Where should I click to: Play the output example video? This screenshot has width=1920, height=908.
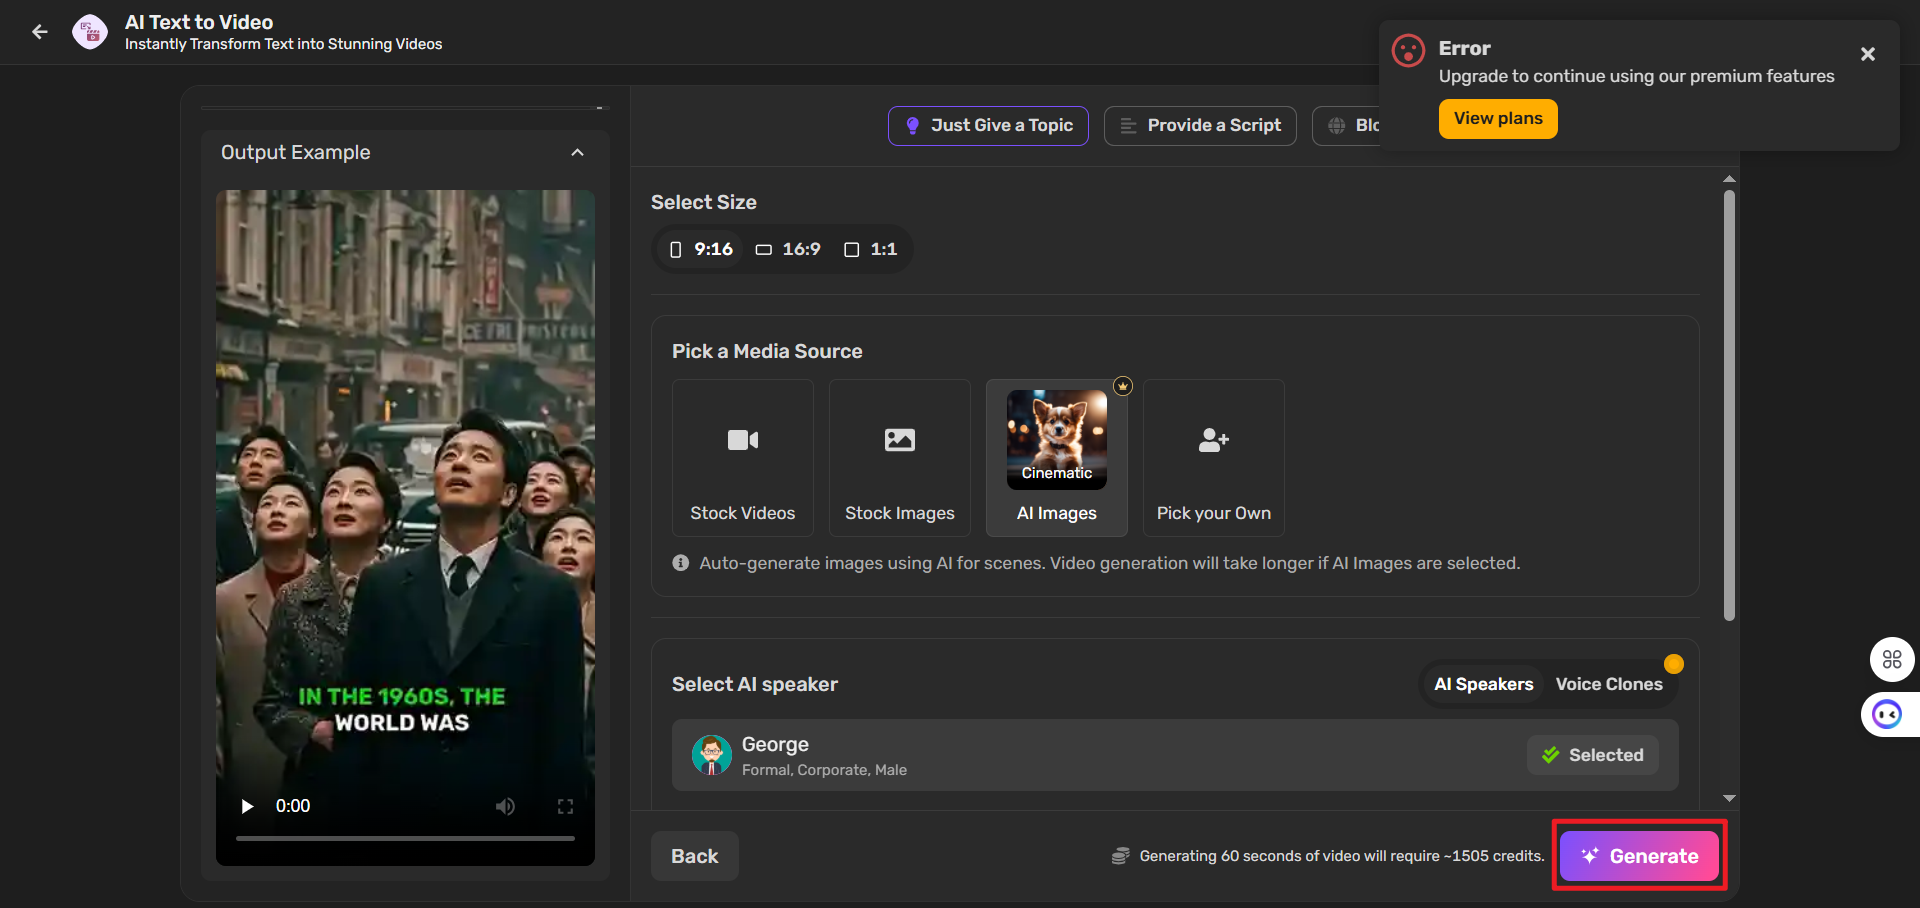[247, 806]
